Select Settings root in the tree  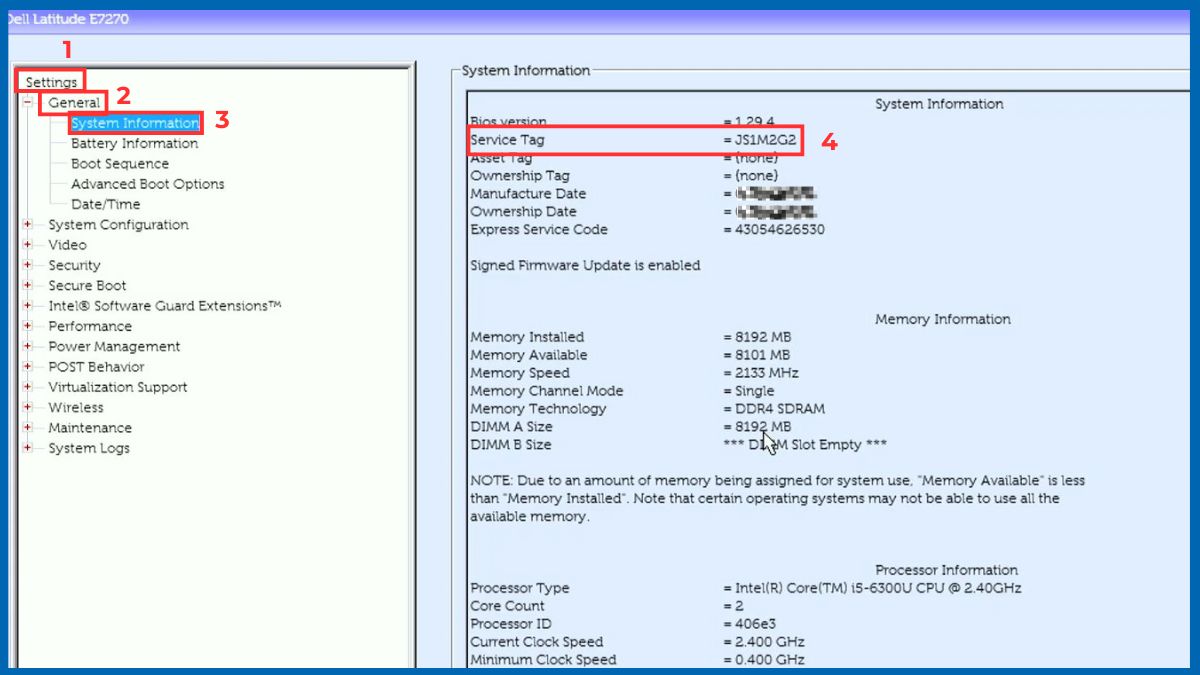(51, 82)
